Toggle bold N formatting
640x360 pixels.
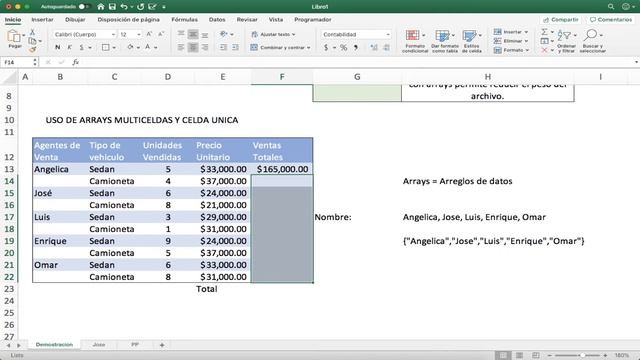pos(58,47)
